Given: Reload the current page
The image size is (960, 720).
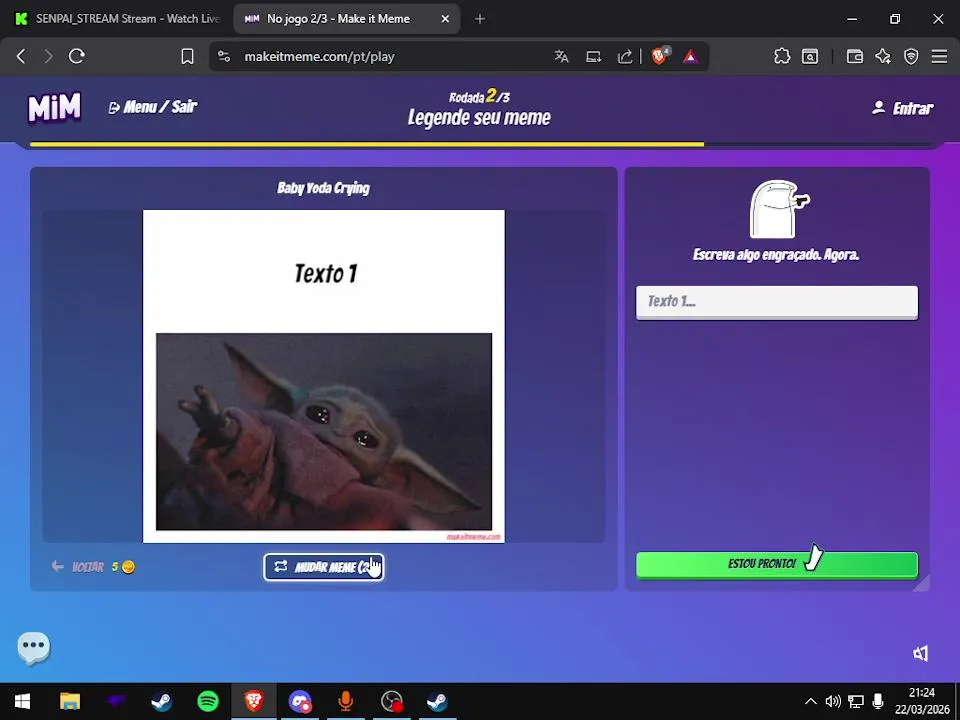Looking at the screenshot, I should click(77, 56).
